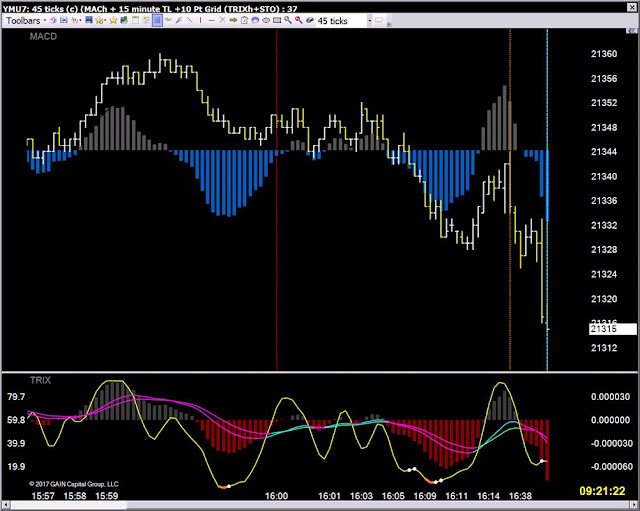Image resolution: width=640 pixels, height=511 pixels.
Task: Select the diagonal trend line tool
Action: click(x=189, y=20)
